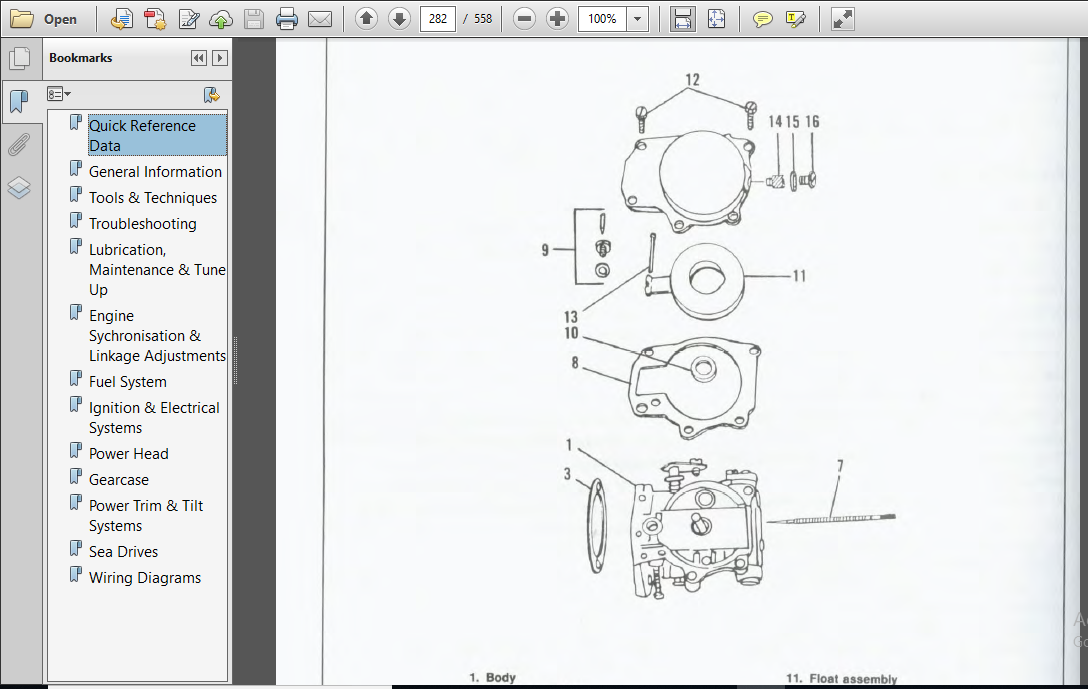Open the zoom level dropdown arrow
Image resolution: width=1088 pixels, height=689 pixels.
[x=638, y=19]
